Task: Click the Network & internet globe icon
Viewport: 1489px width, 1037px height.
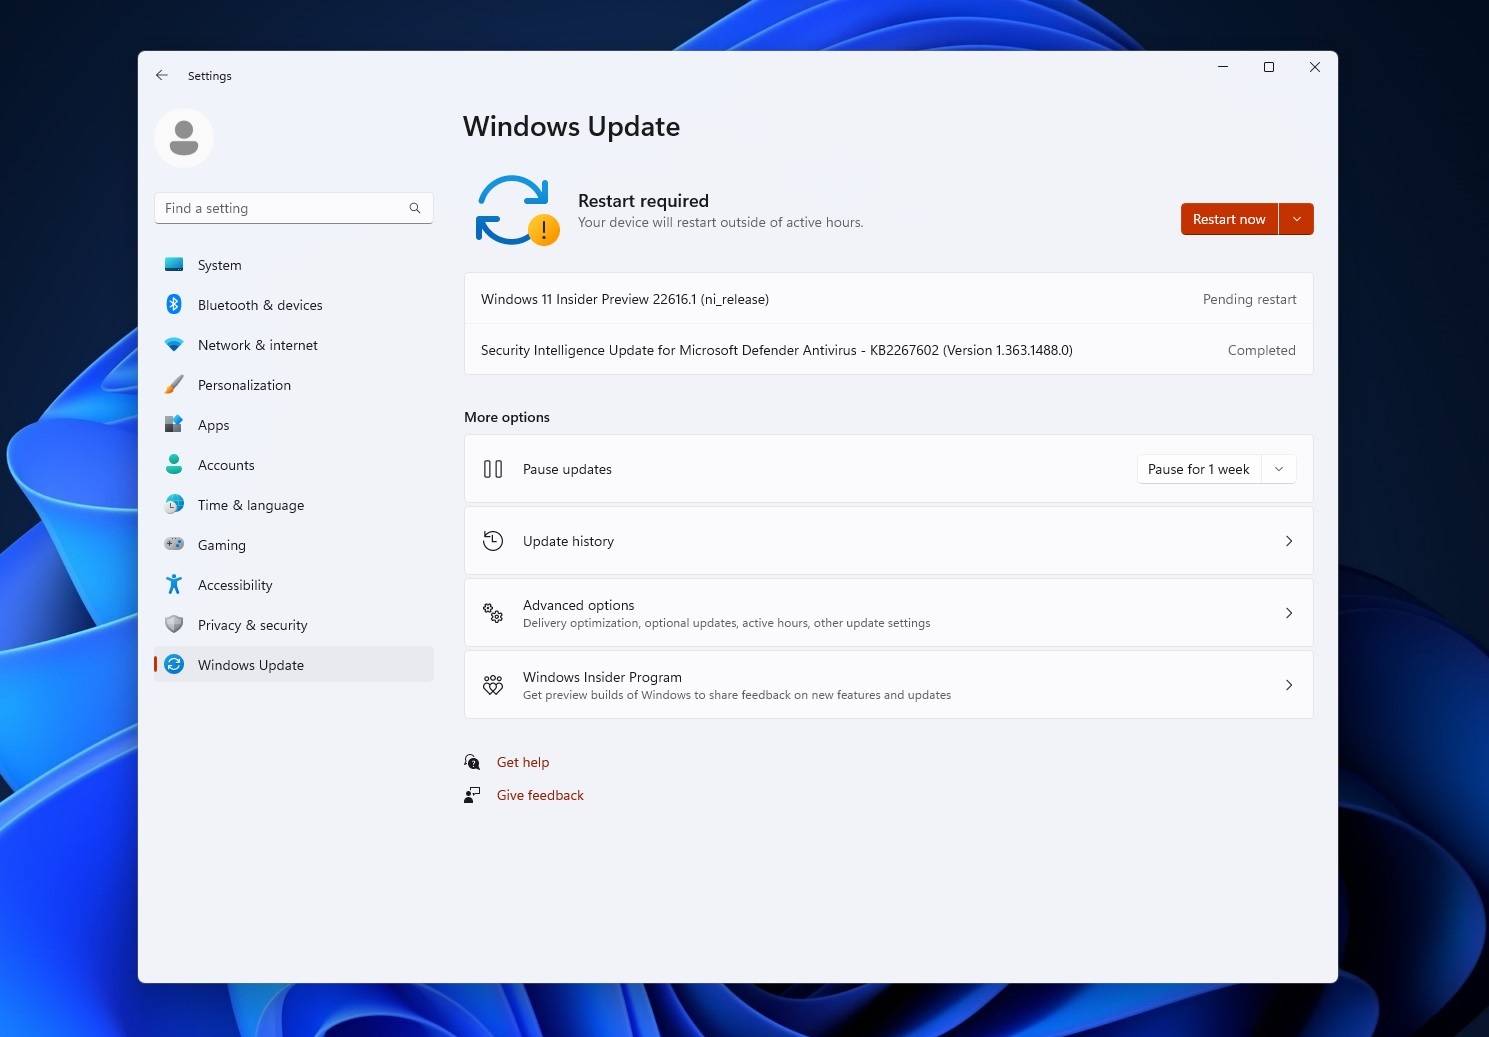Action: pyautogui.click(x=174, y=344)
